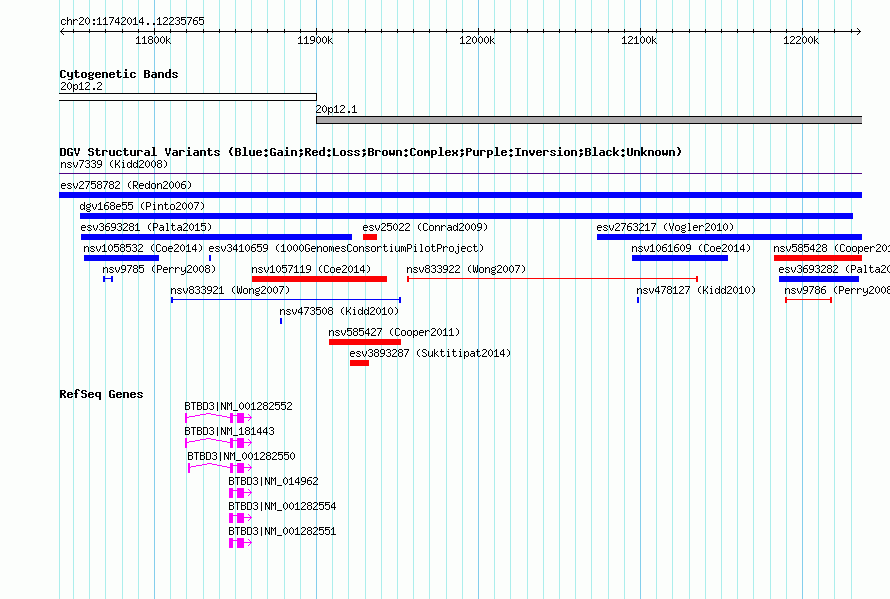Screen dimensions: 890x599
Task: Open the nsv473508 (Kidd2010) variant label
Action: click(x=339, y=311)
